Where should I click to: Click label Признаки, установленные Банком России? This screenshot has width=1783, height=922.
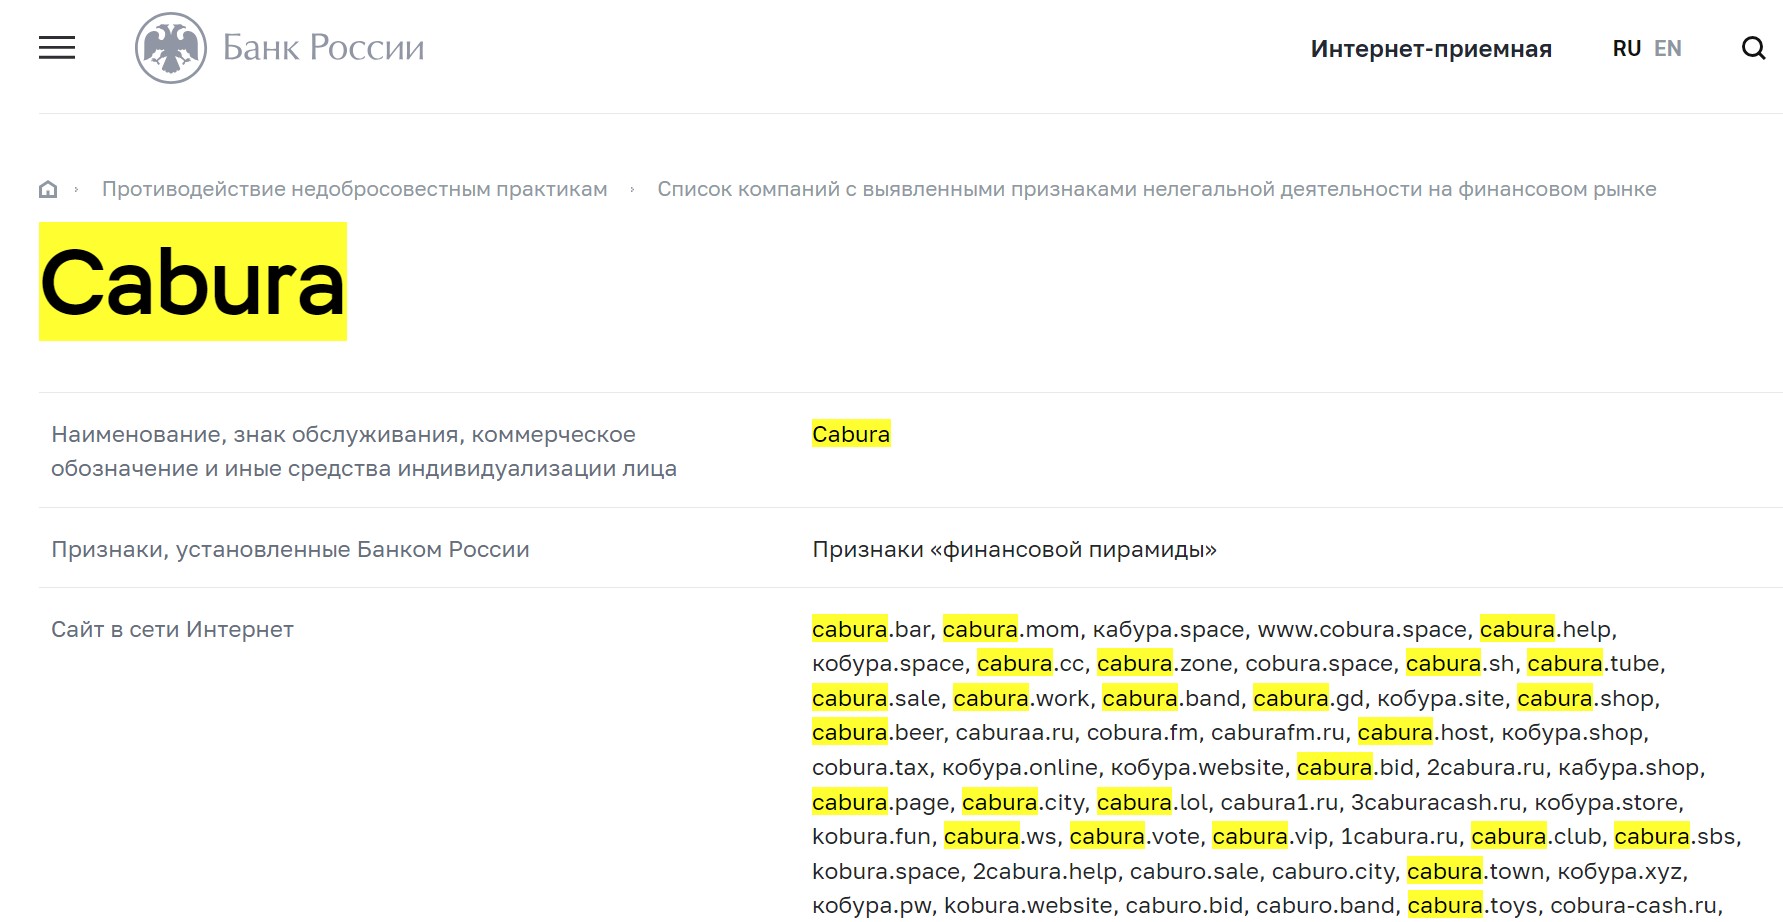[x=290, y=549]
